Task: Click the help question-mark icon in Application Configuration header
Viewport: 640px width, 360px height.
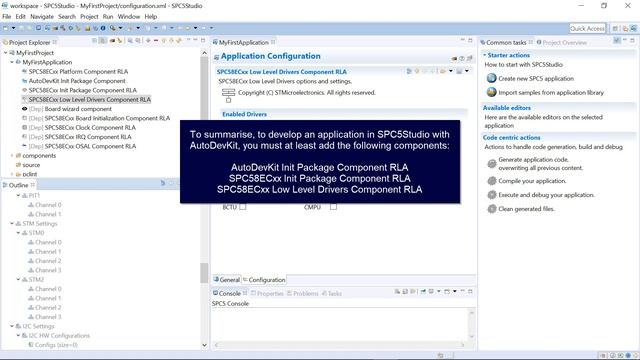Action: [462, 58]
